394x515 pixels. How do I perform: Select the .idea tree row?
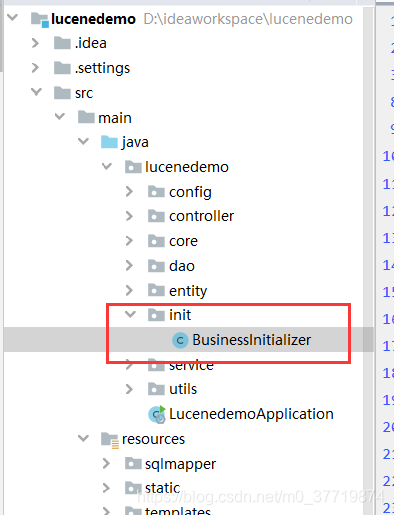pos(90,43)
